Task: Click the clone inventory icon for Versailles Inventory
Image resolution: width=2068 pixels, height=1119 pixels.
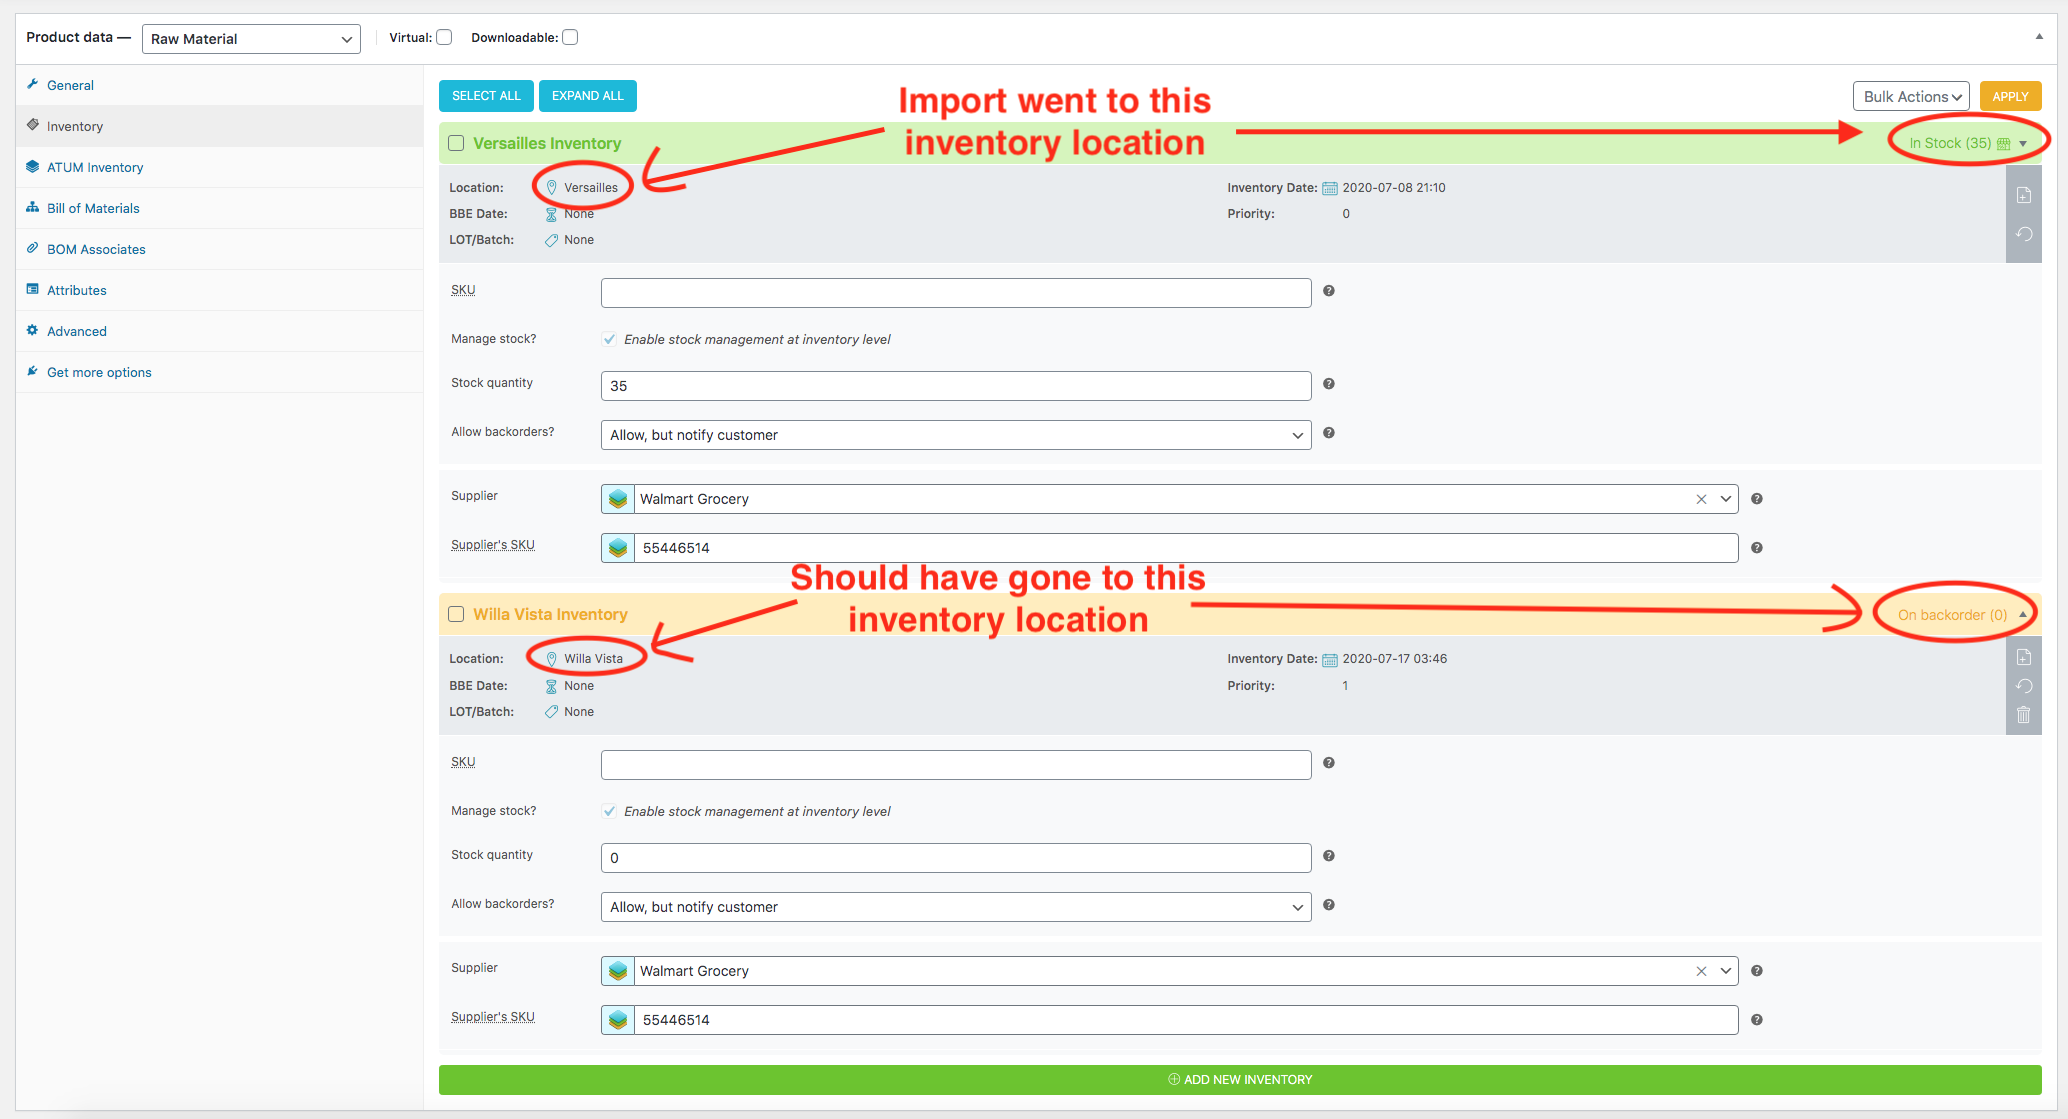Action: 2024,195
